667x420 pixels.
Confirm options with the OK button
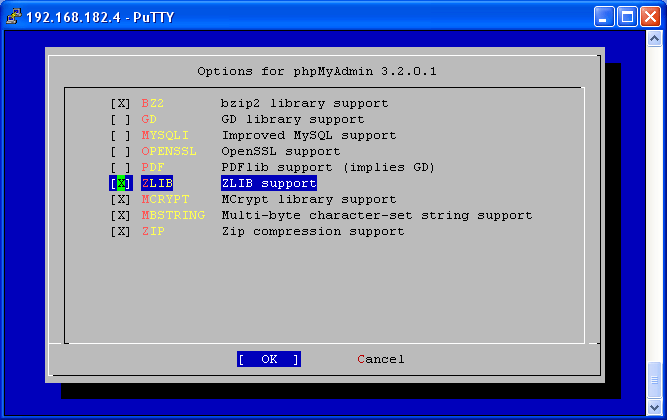pos(269,359)
